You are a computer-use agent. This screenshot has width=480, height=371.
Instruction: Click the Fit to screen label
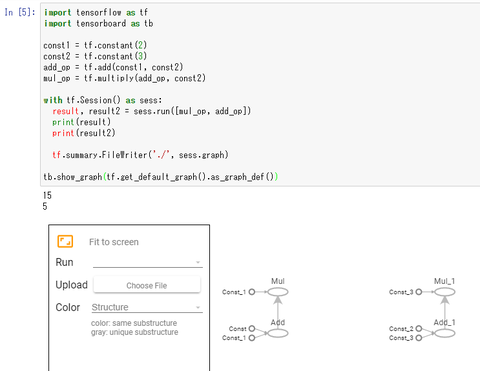pos(114,242)
